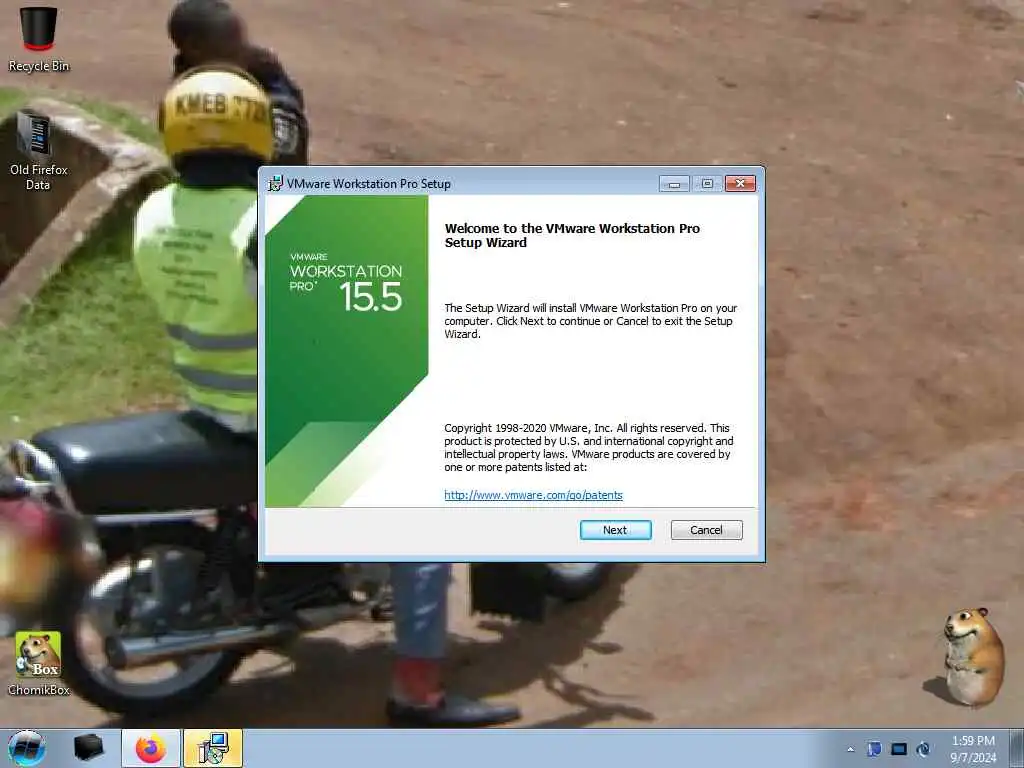Select the Recycle Bin desktop icon
1024x768 pixels.
[x=39, y=38]
